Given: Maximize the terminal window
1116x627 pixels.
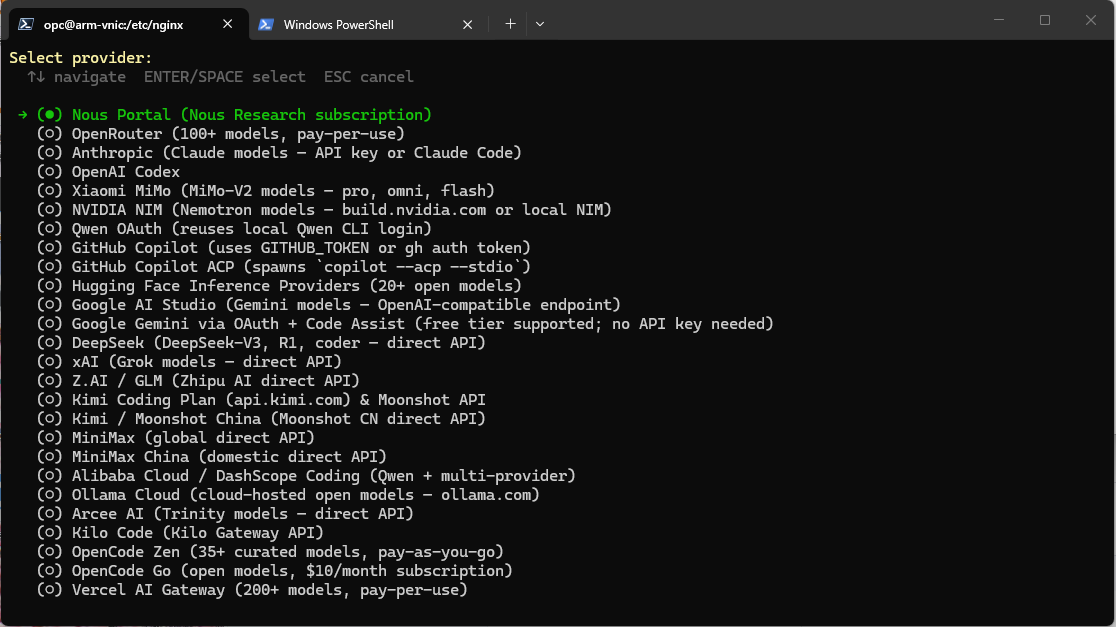Looking at the screenshot, I should coord(1045,20).
